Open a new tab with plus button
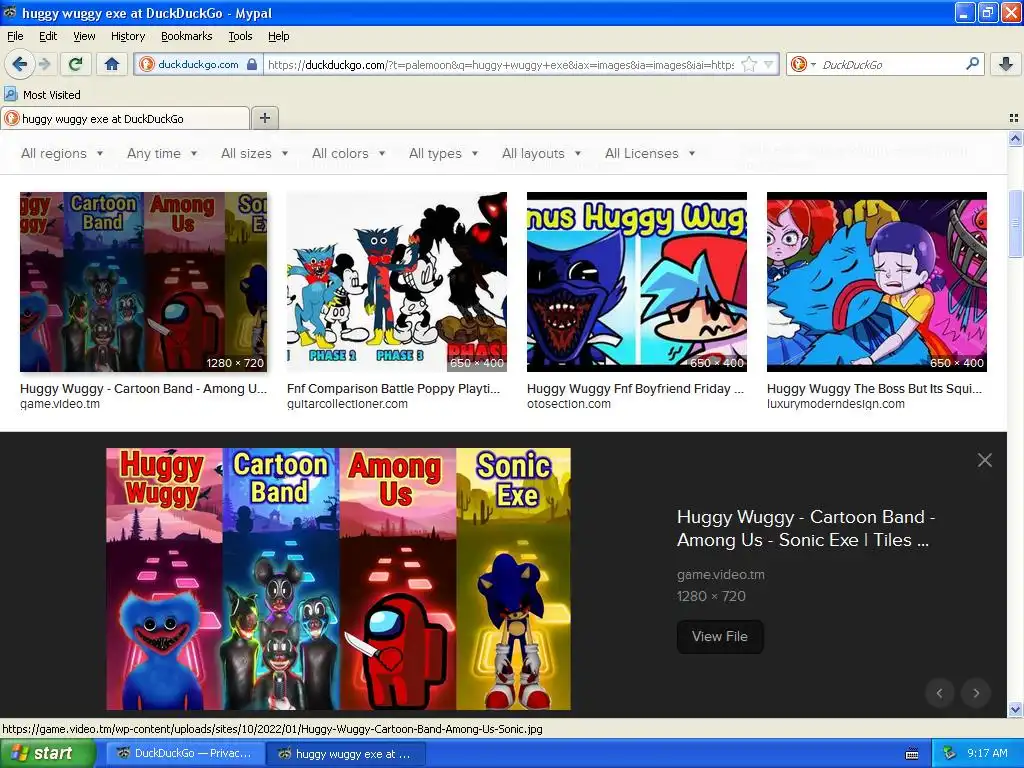The image size is (1024, 768). point(264,118)
